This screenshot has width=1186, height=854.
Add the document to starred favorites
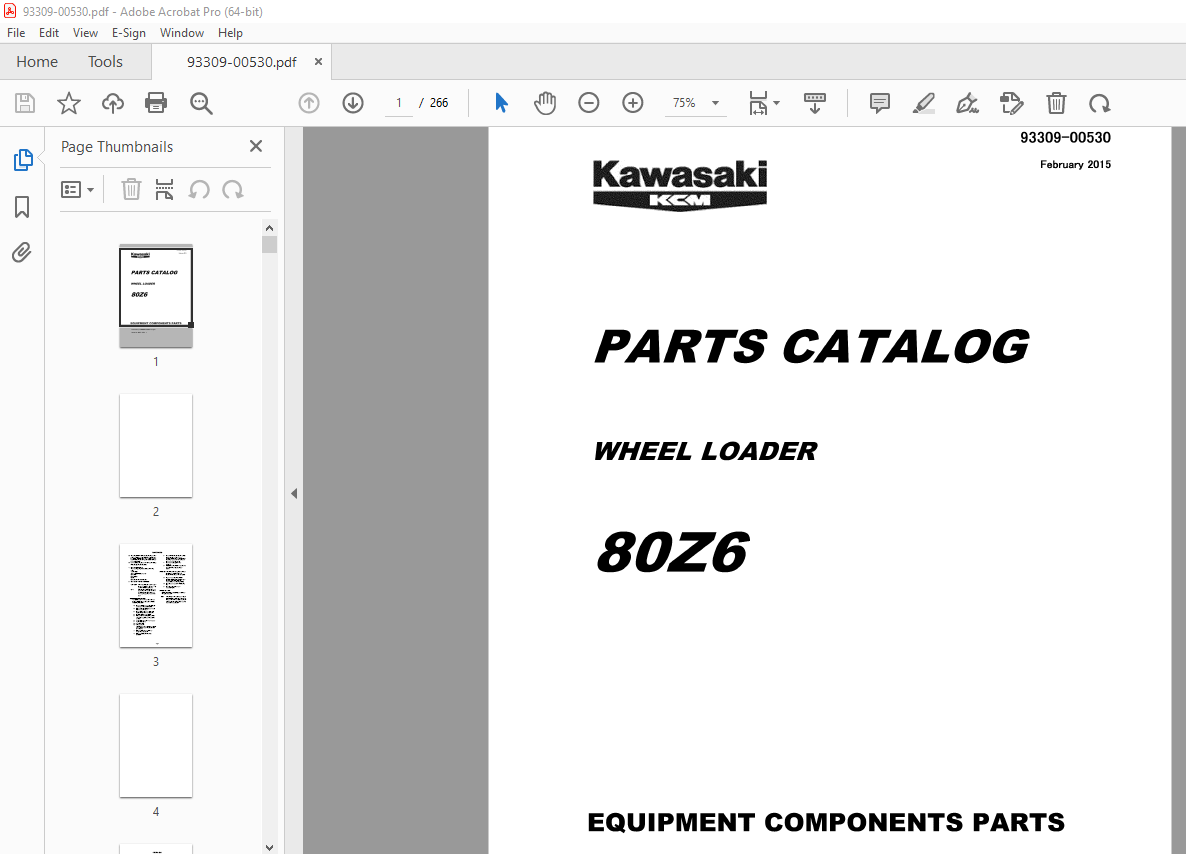point(69,103)
